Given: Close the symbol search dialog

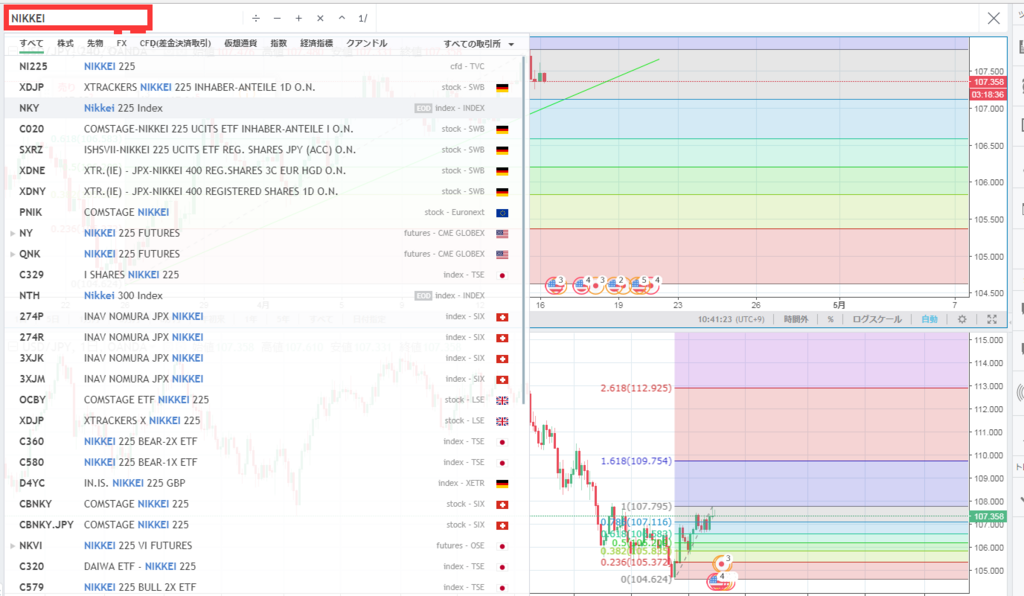Looking at the screenshot, I should pos(993,18).
